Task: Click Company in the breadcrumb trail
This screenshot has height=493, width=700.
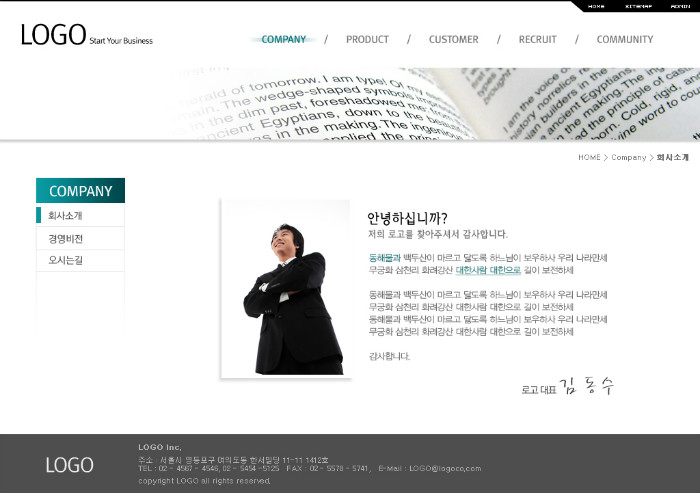Action: pyautogui.click(x=629, y=157)
